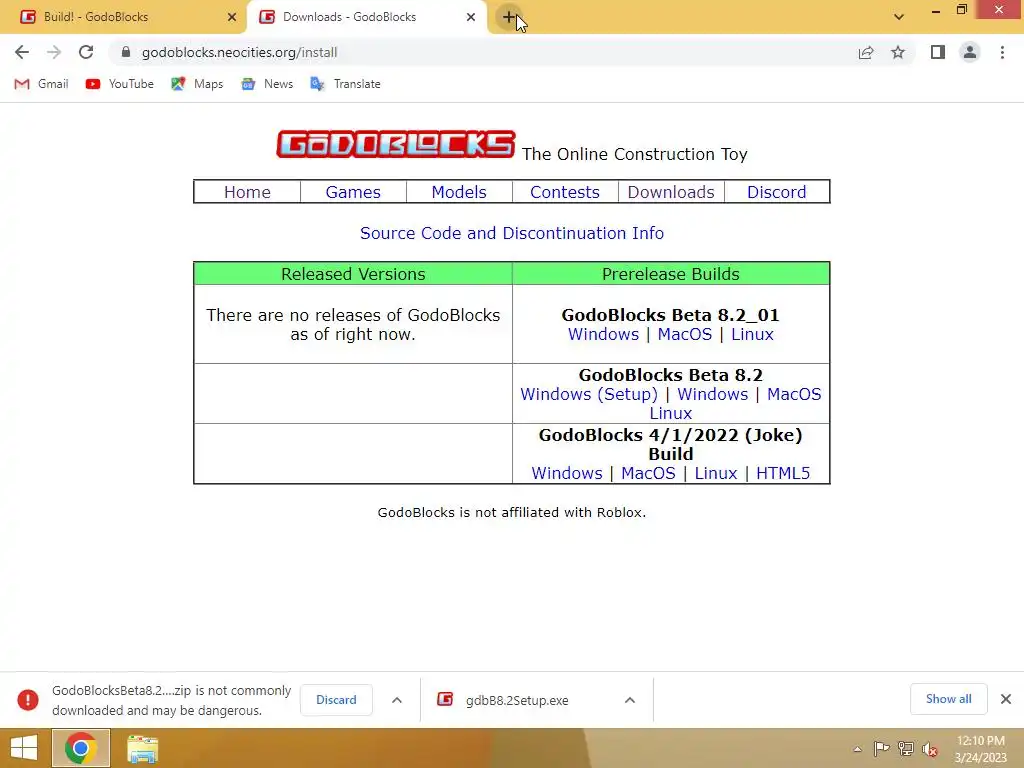Click the taskbar clock and date
This screenshot has width=1024, height=768.
[x=980, y=749]
